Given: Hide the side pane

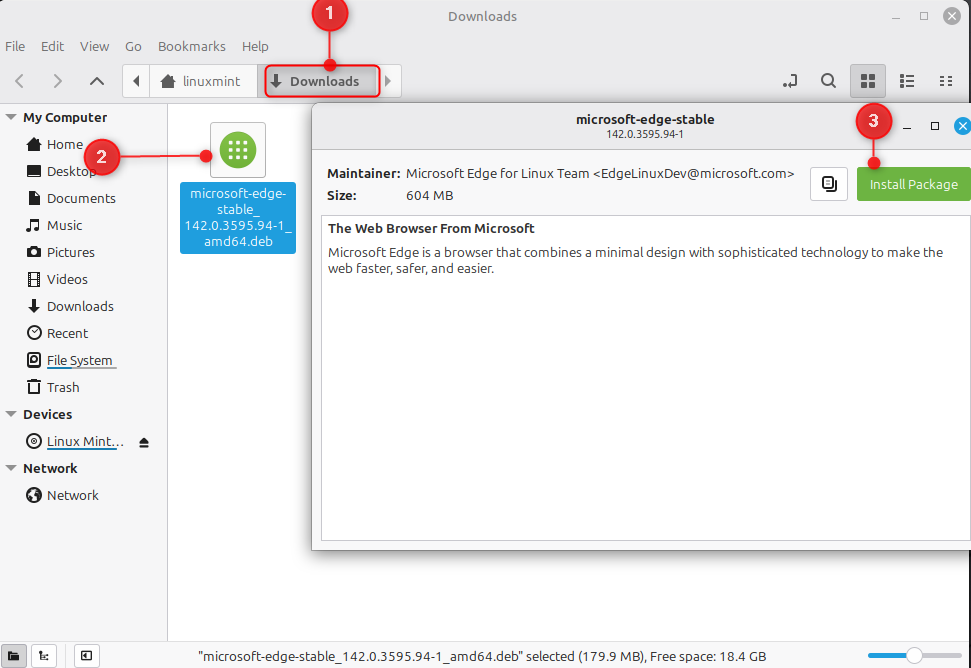Looking at the screenshot, I should tap(86, 655).
